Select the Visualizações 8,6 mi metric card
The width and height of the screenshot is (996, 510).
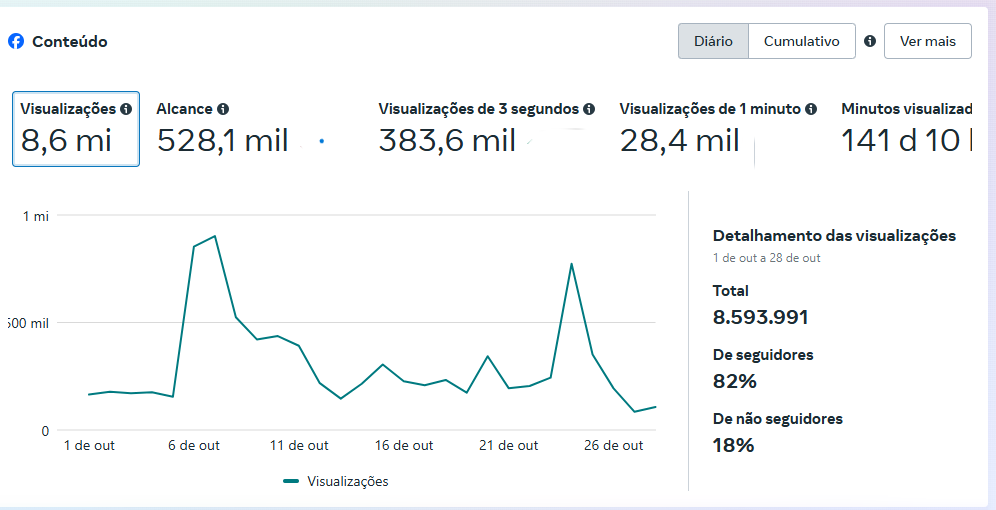76,129
